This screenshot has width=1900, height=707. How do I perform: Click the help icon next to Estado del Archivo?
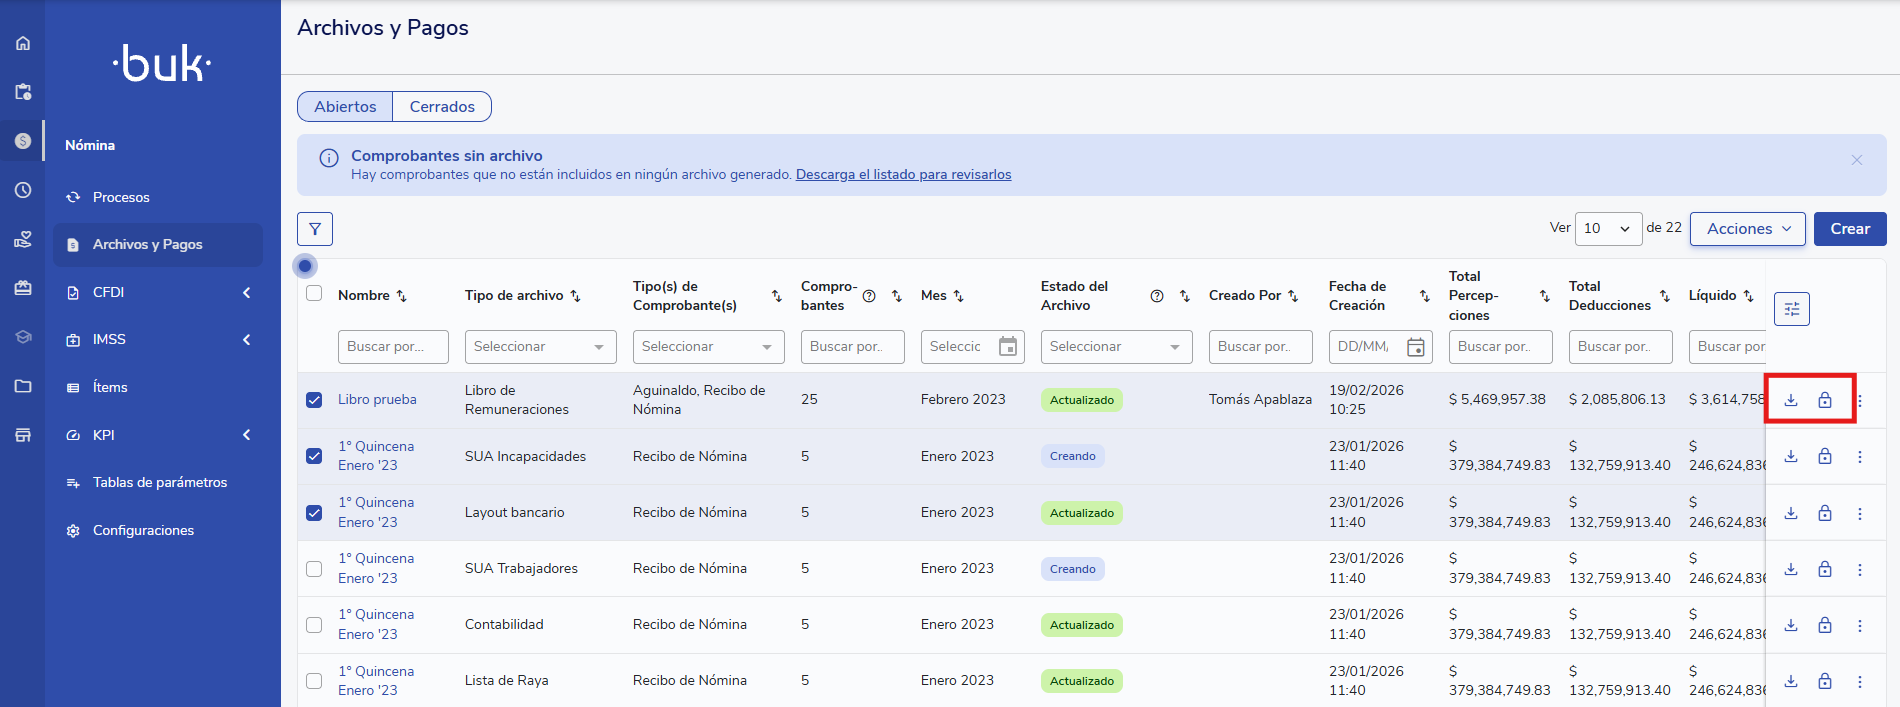1157,296
